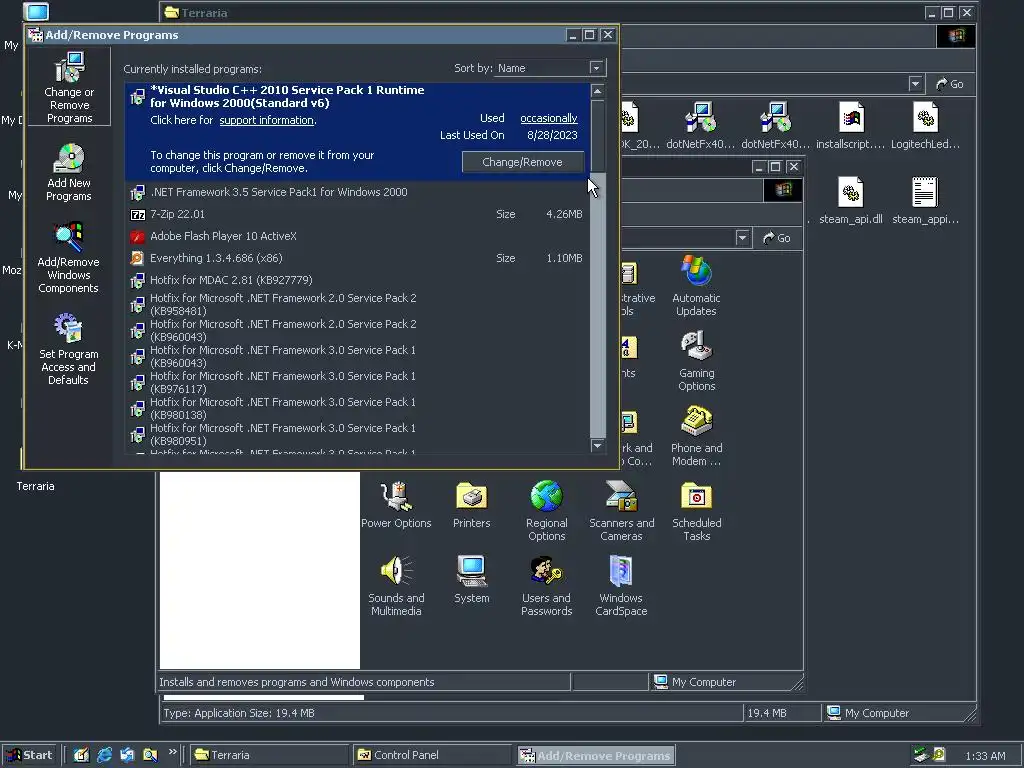Select Hotfix for MDAC 2.81 (KB927779)
This screenshot has width=1024, height=768.
tap(357, 280)
